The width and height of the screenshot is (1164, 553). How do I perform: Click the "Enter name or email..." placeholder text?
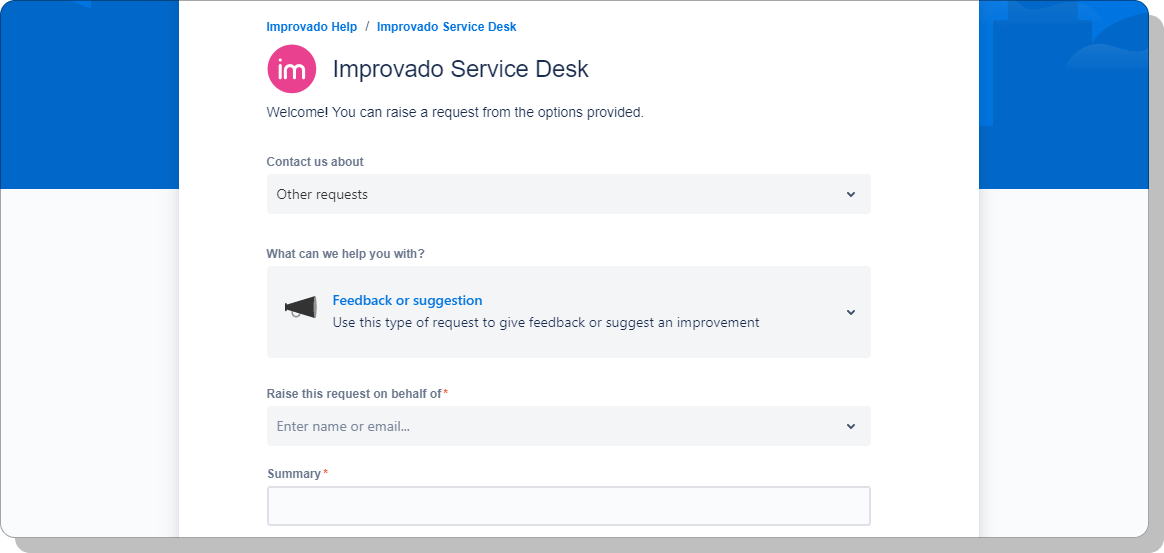pyautogui.click(x=343, y=426)
